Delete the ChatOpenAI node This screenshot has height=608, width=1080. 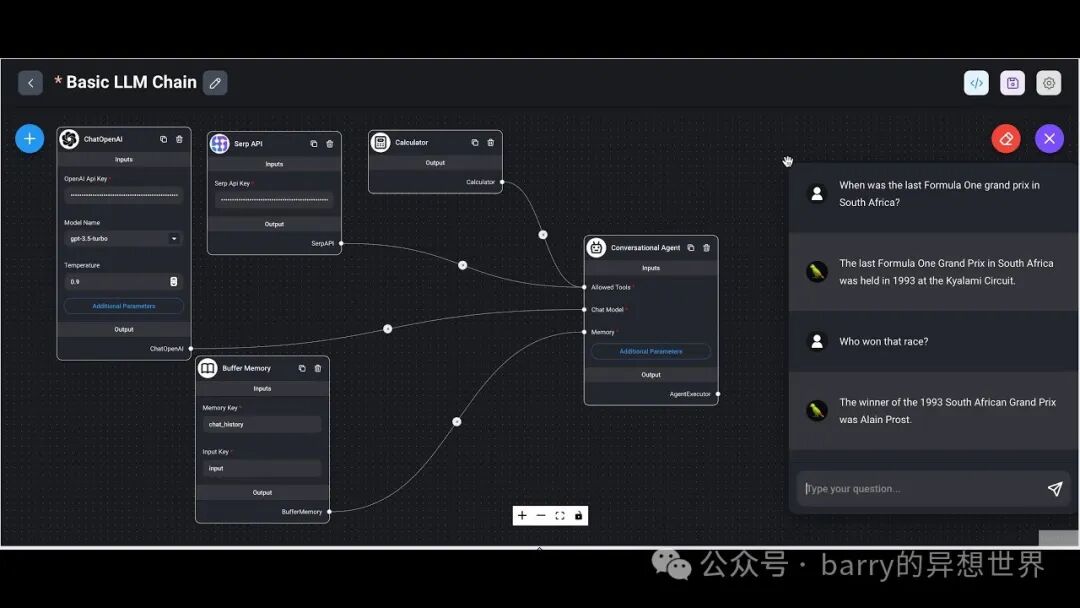pos(179,139)
